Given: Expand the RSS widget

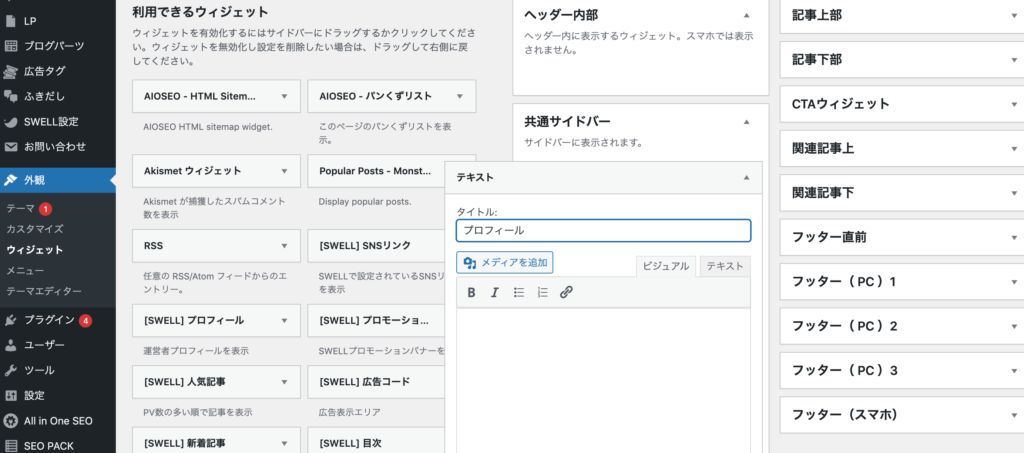Looking at the screenshot, I should click(283, 246).
